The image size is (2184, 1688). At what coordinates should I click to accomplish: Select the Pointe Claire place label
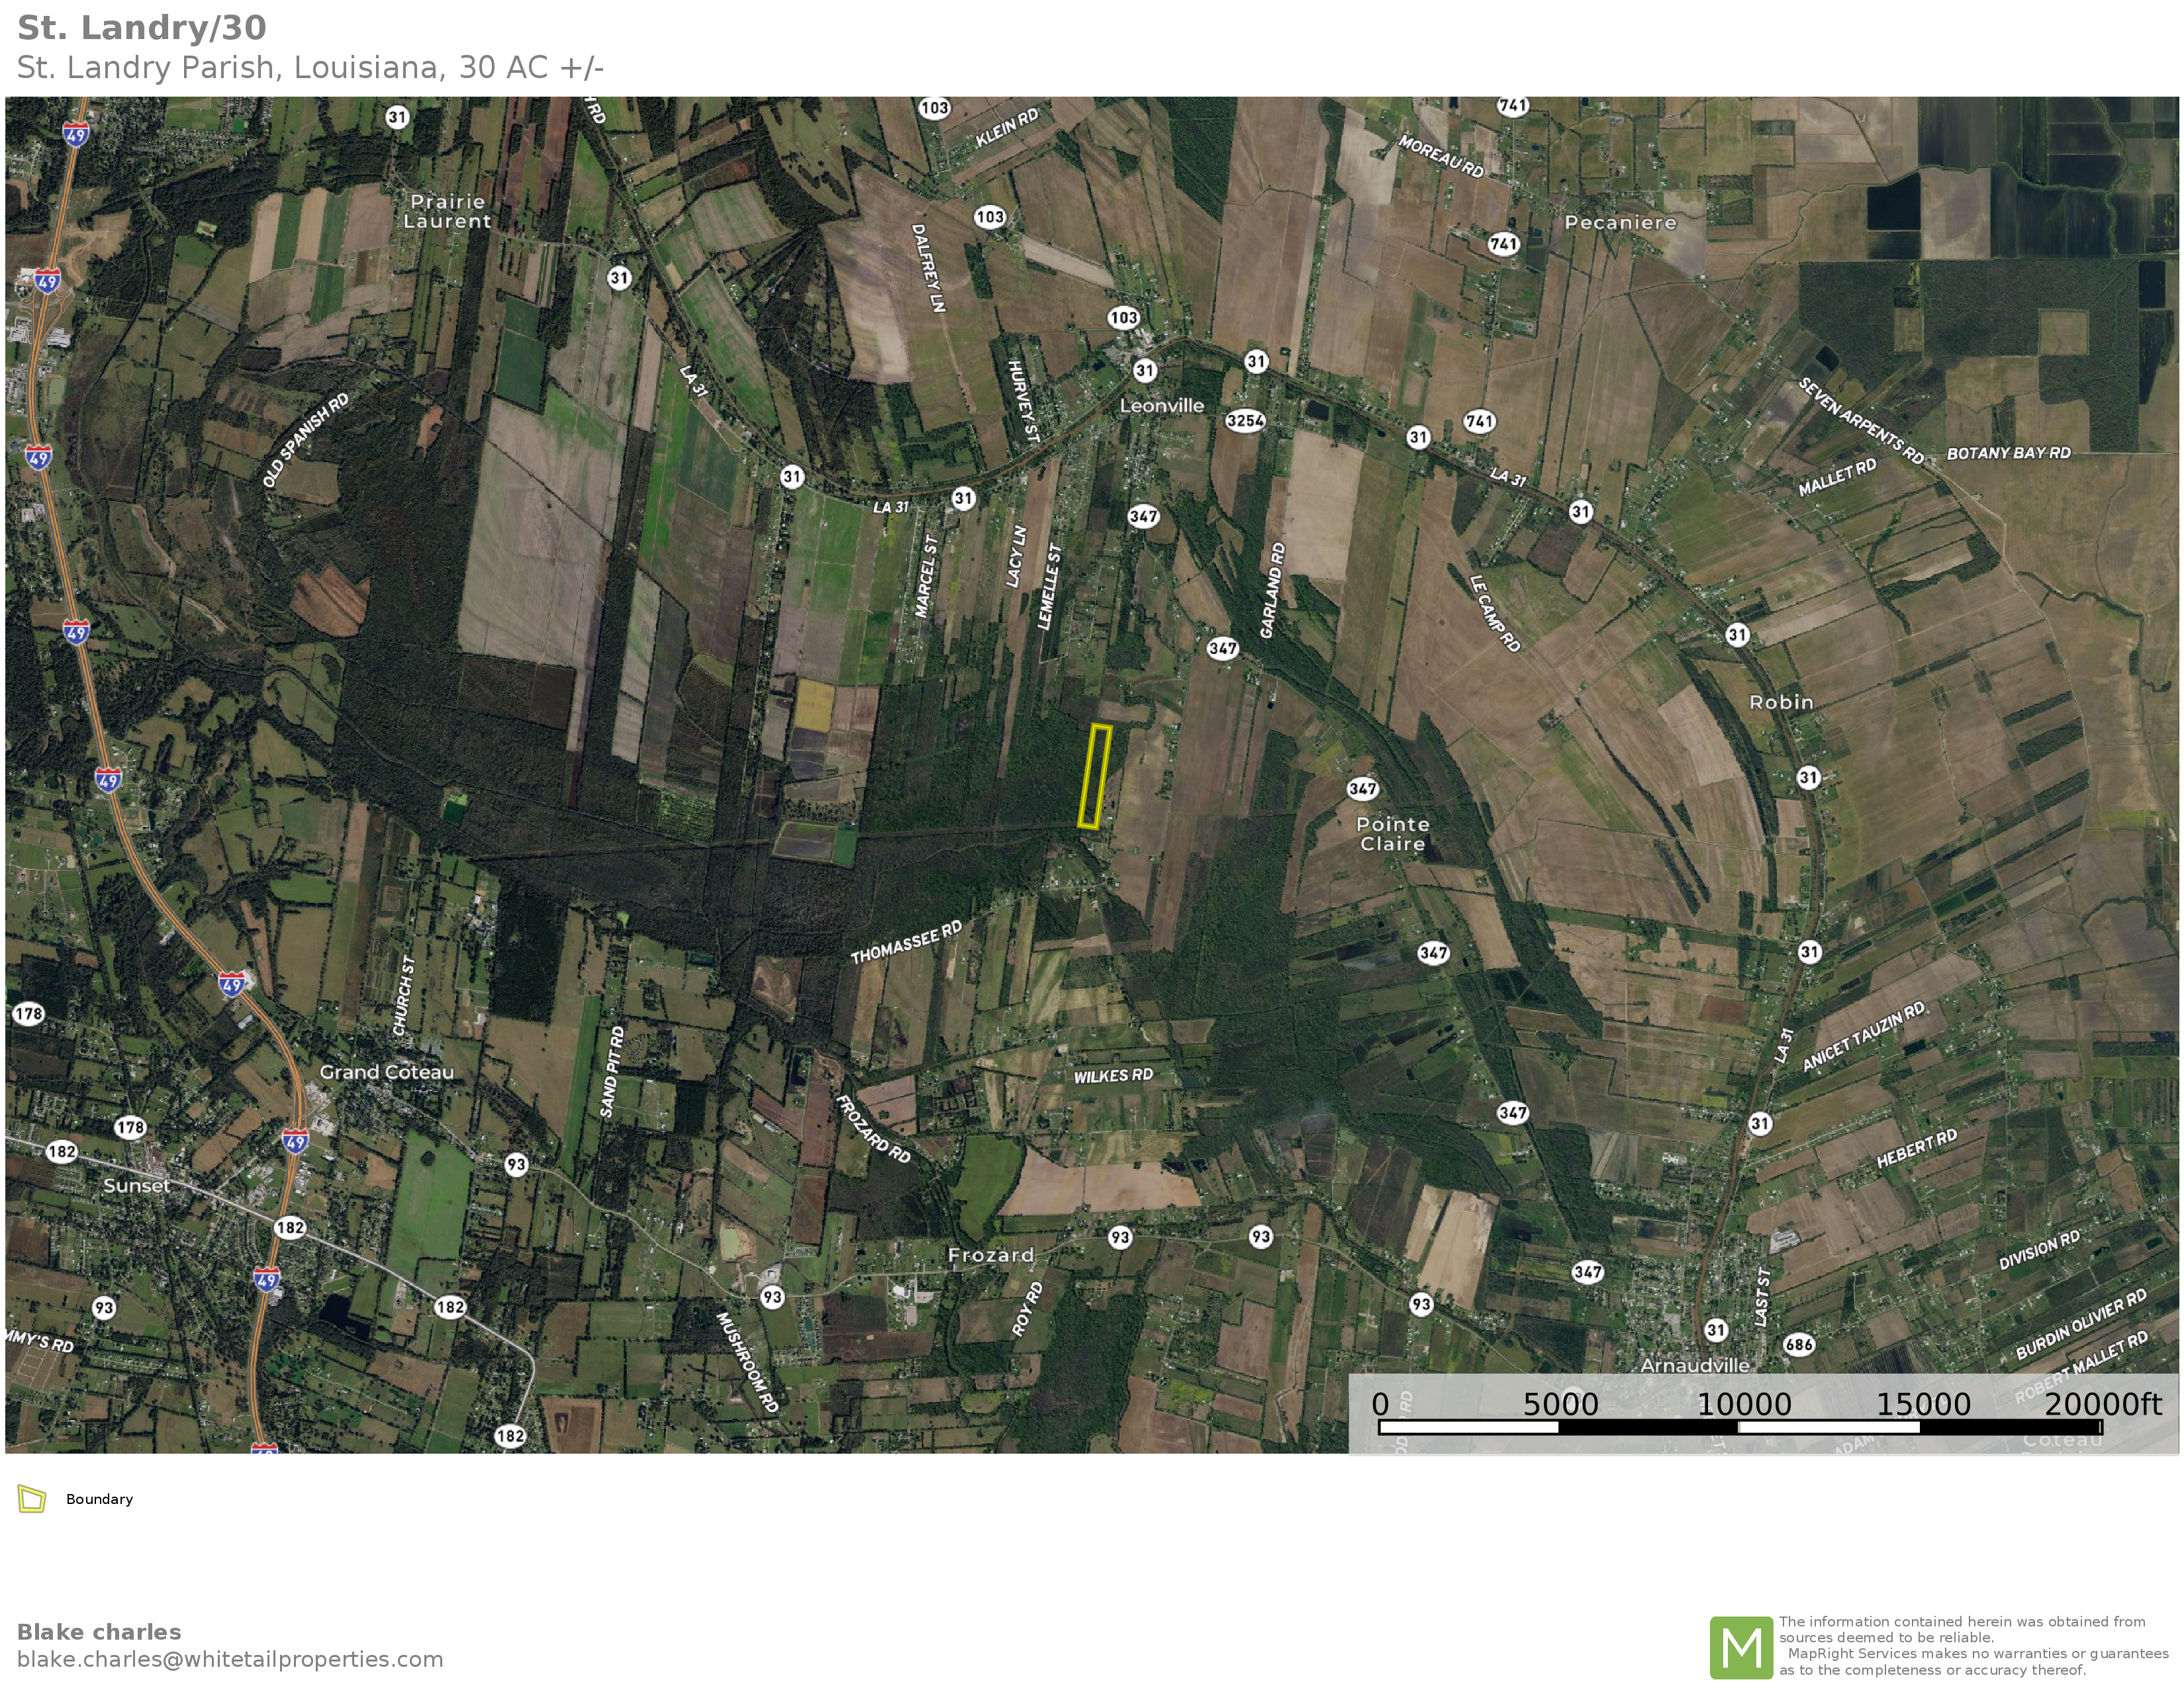(1392, 834)
